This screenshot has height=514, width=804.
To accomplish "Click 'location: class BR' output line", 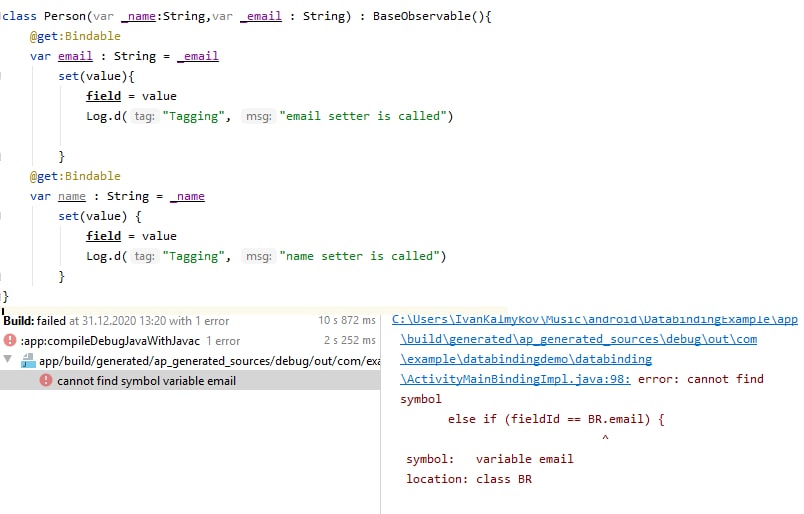I will tap(469, 479).
